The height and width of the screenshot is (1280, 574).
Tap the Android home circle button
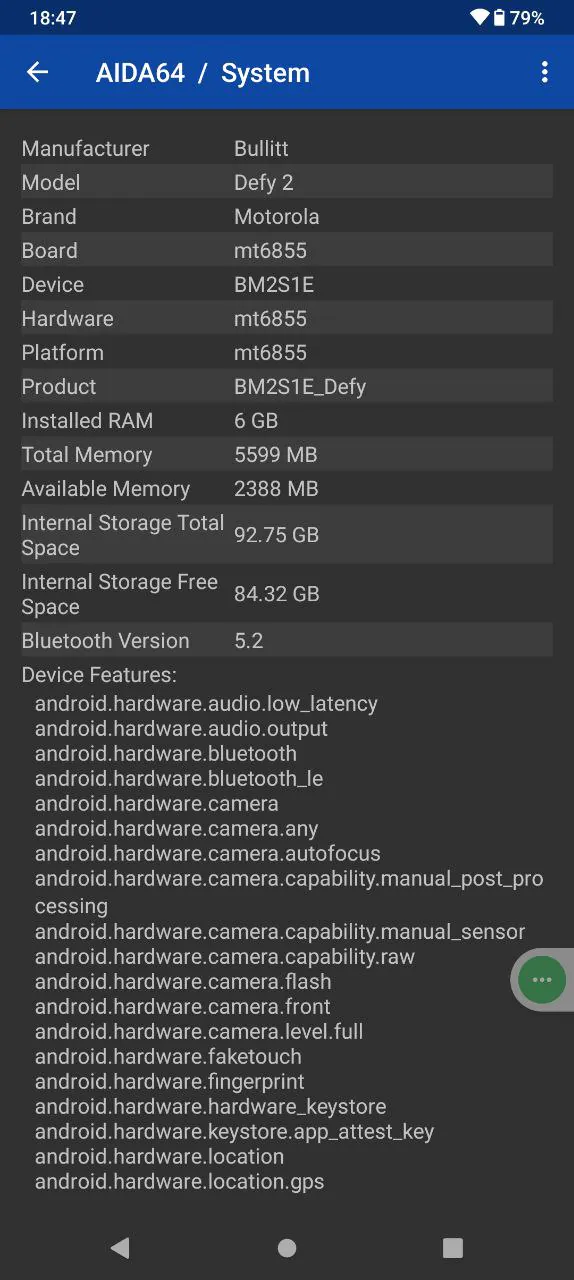click(287, 1247)
